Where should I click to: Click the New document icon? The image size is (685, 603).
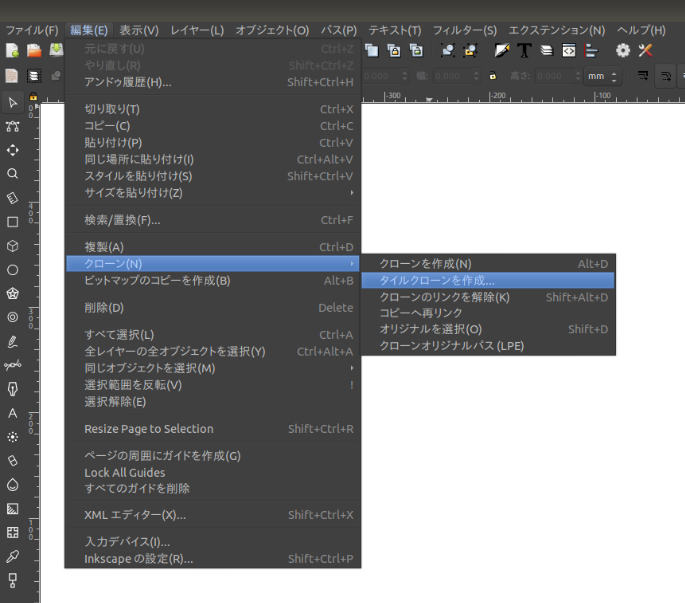pos(12,50)
